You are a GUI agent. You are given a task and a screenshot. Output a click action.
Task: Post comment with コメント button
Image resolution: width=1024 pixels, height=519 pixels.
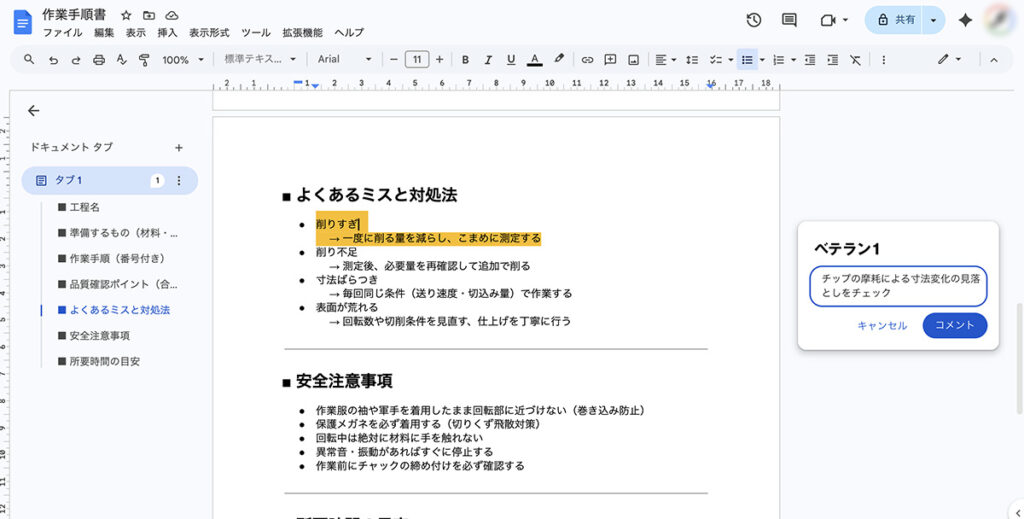pos(954,325)
